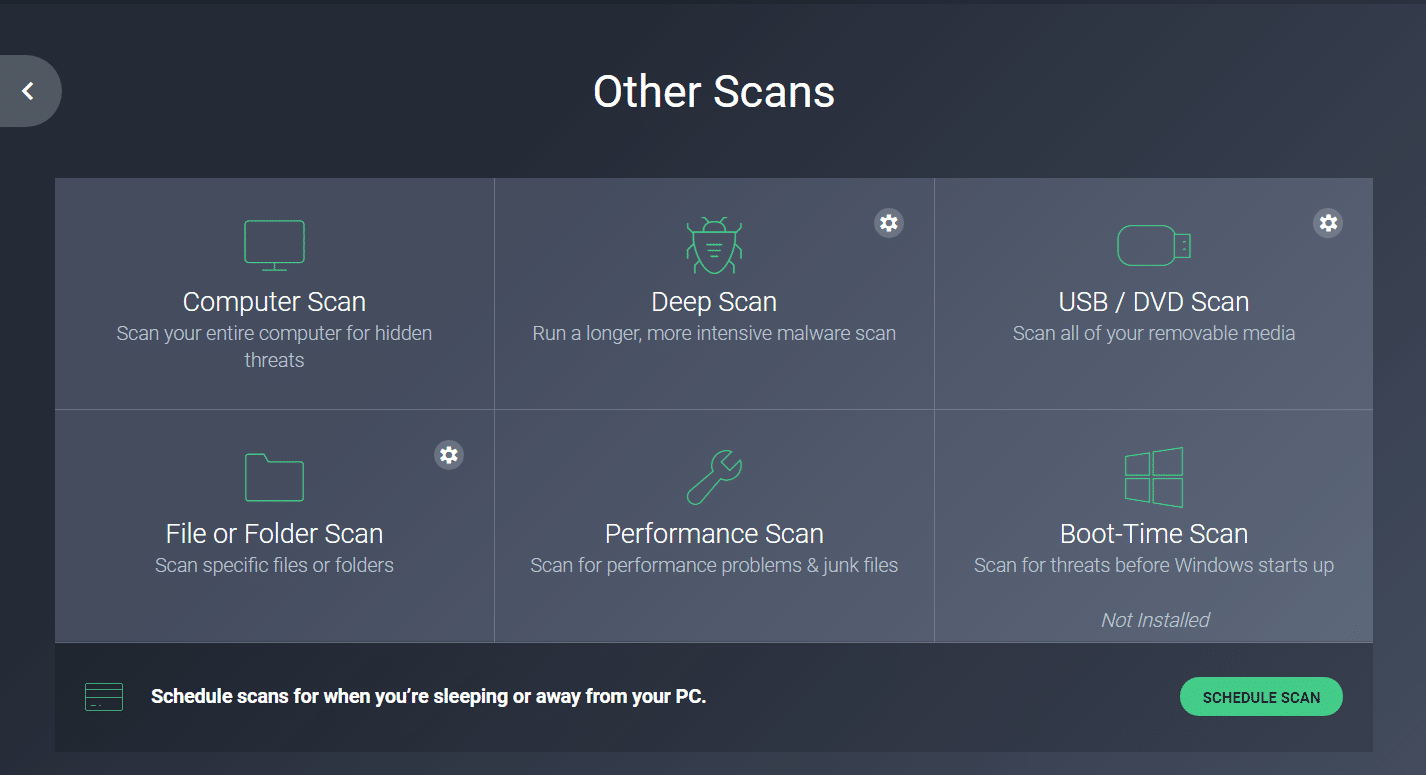Open the Other Scans header area
The width and height of the screenshot is (1426, 775).
click(713, 91)
